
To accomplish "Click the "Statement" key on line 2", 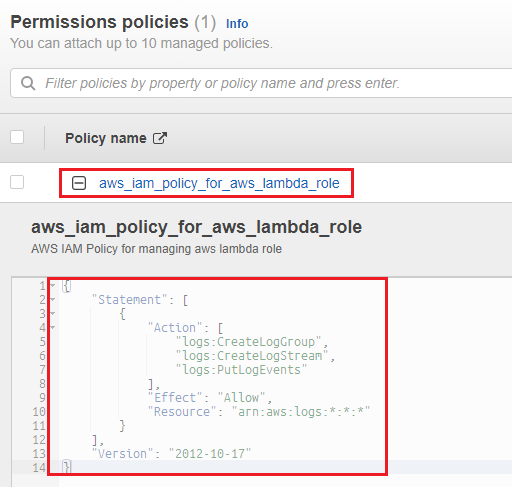I will pyautogui.click(x=130, y=300).
